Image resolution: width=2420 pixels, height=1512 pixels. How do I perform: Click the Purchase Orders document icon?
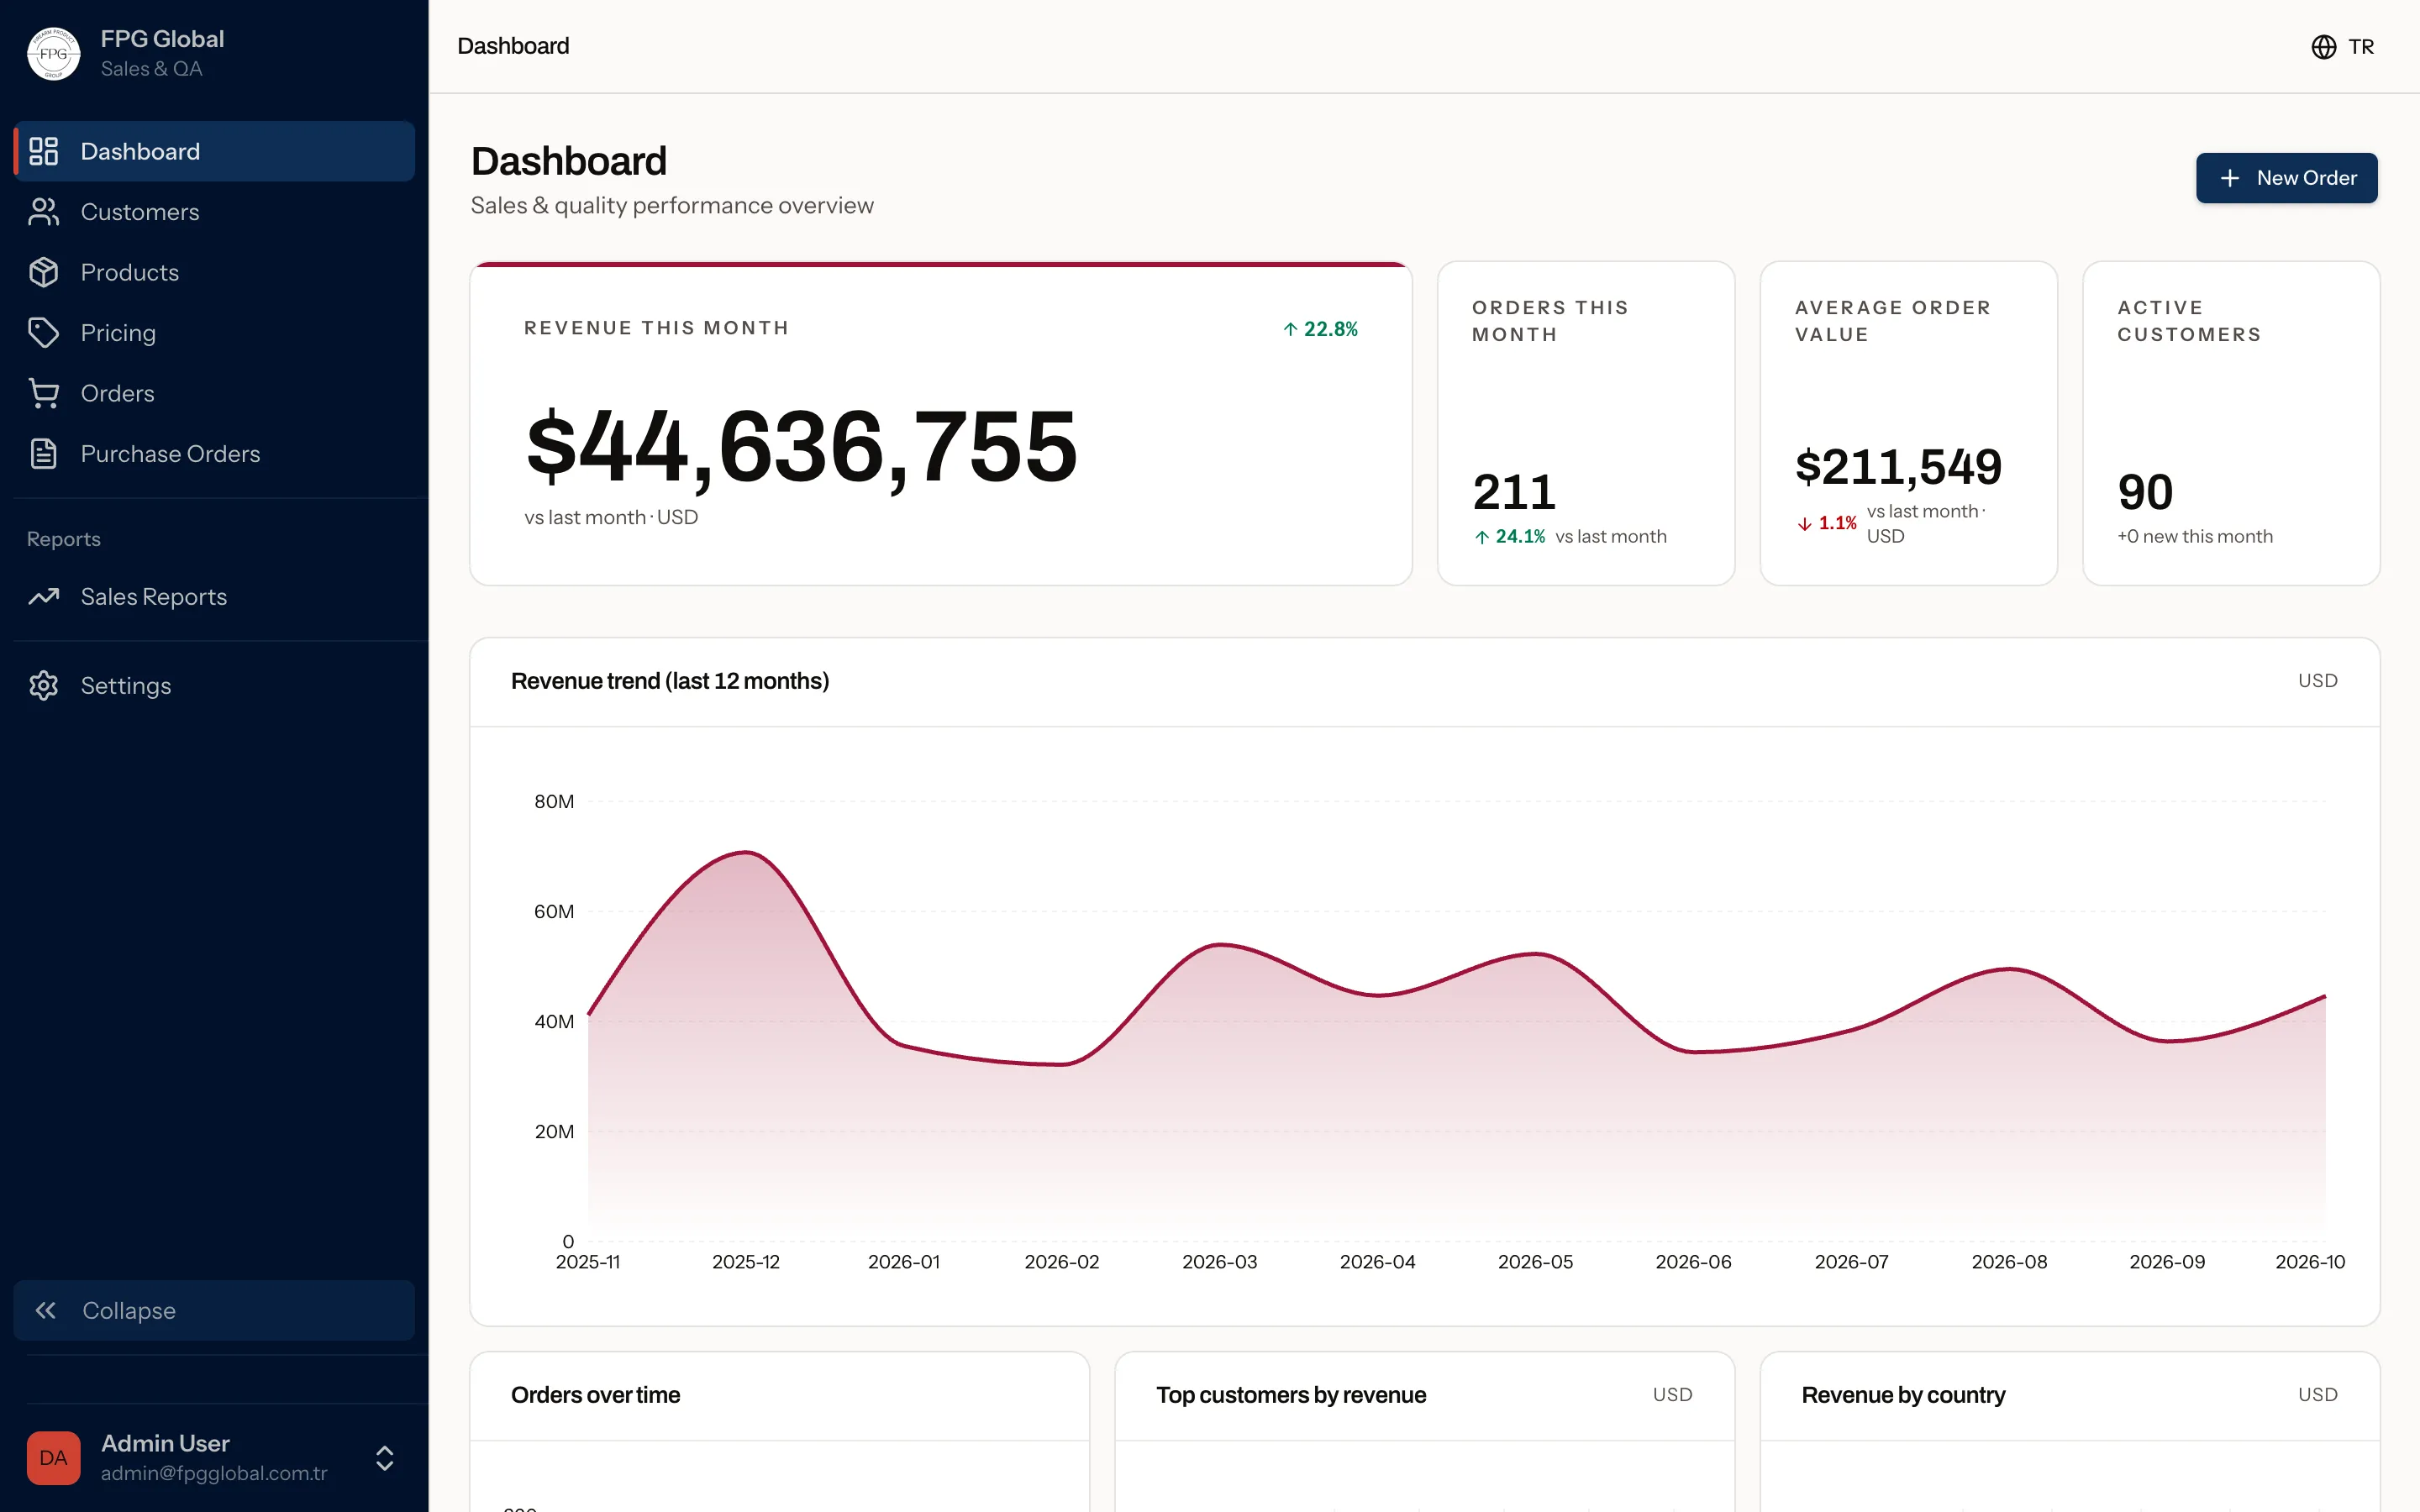tap(44, 454)
